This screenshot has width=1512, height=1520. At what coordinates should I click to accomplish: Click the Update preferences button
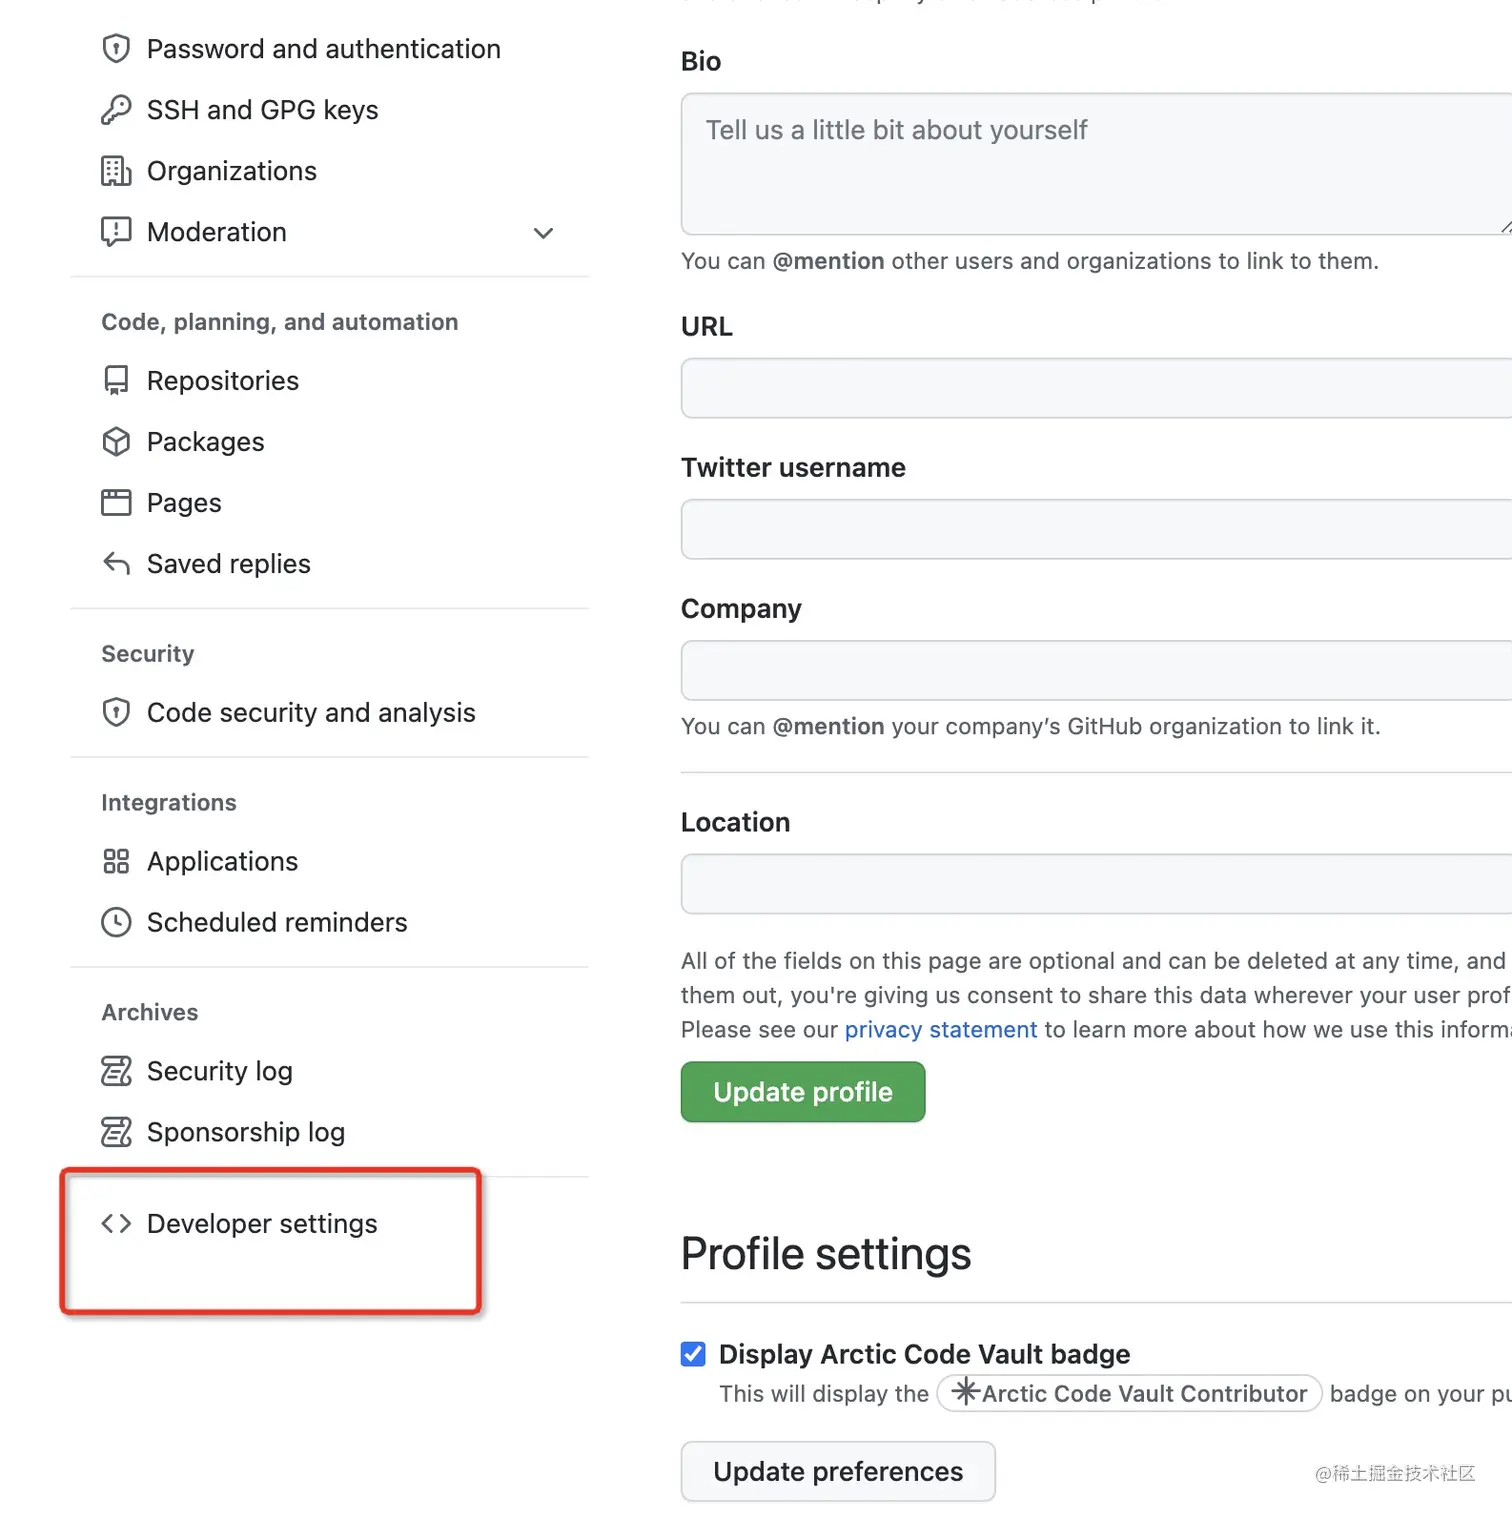pos(838,1472)
